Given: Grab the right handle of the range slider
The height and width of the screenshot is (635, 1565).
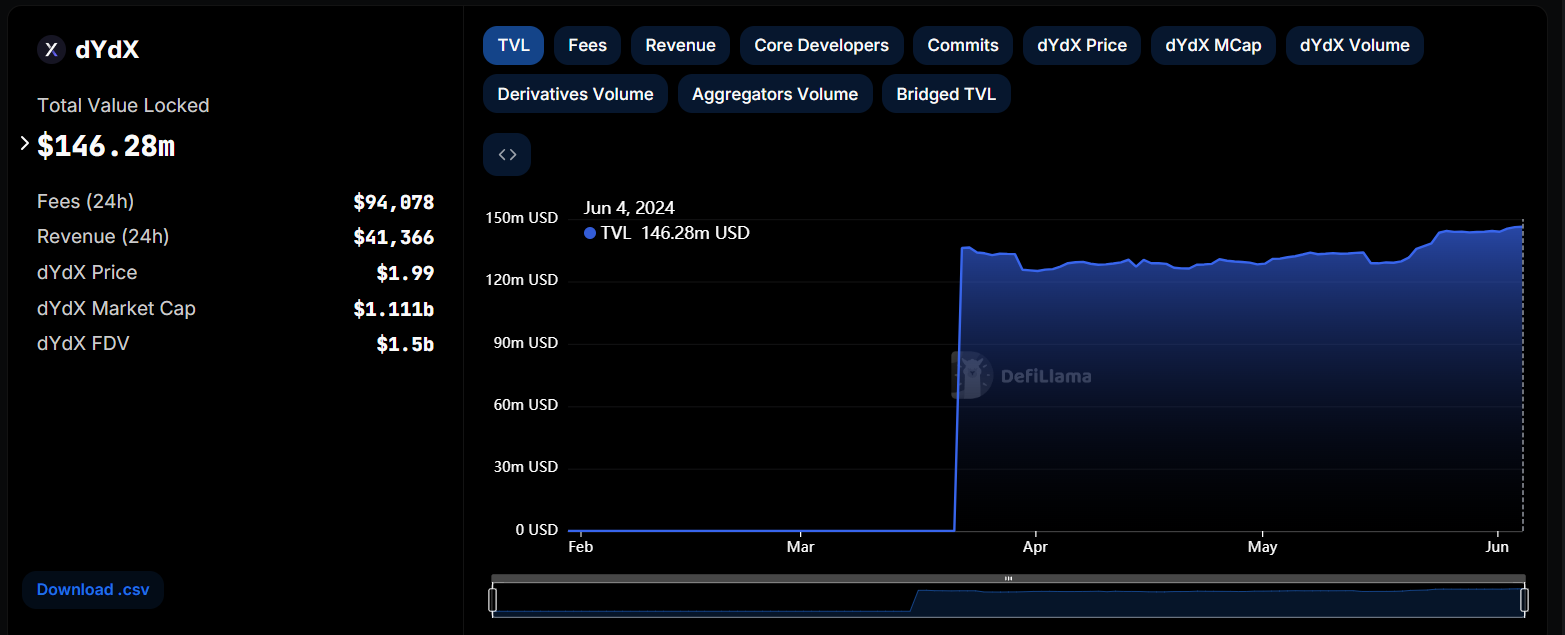Looking at the screenshot, I should point(1524,600).
